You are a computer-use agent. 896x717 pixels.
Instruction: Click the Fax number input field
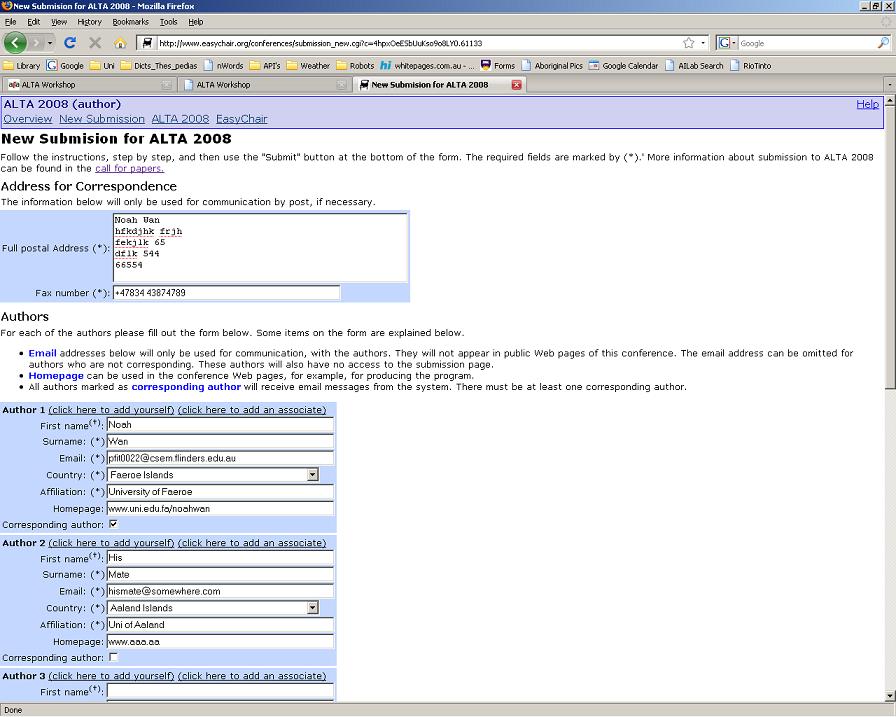[226, 293]
